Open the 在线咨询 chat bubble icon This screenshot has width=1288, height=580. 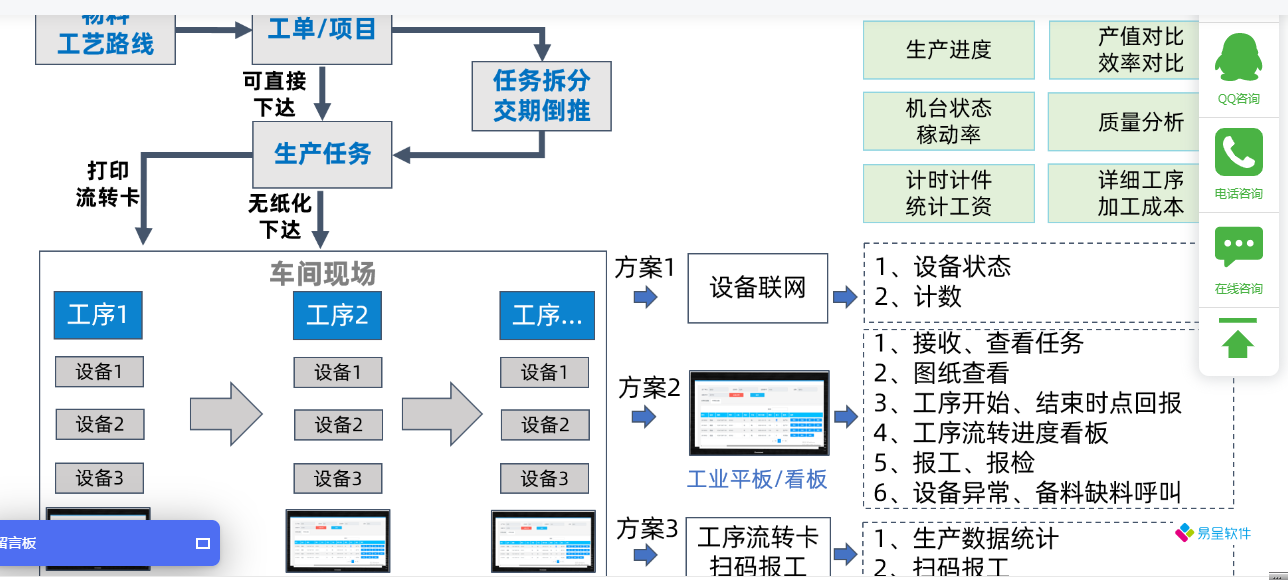1238,247
